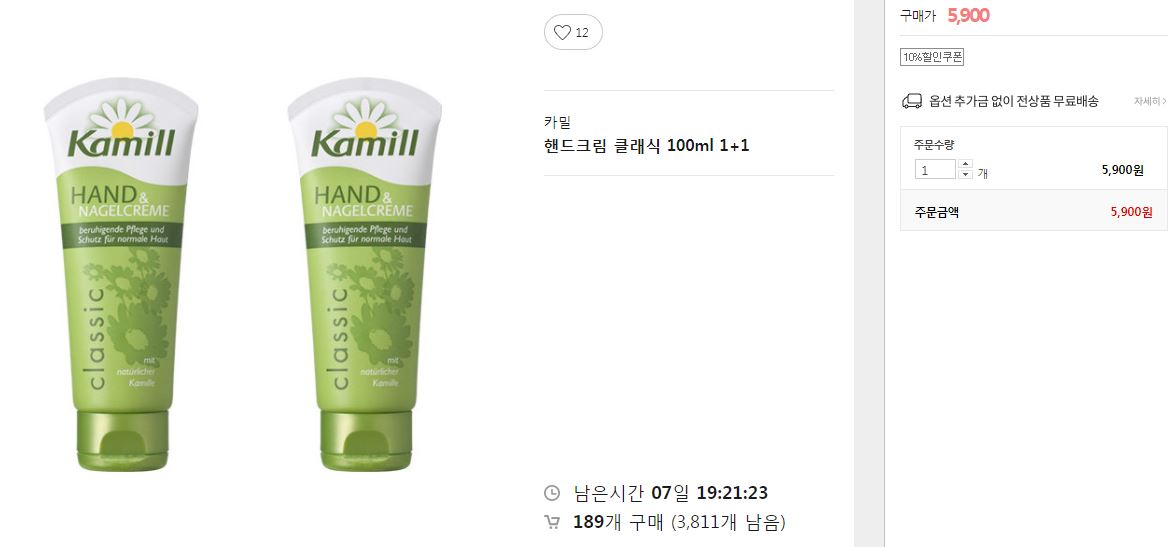Click the red 주문금액 5,900원 total

pos(1131,212)
